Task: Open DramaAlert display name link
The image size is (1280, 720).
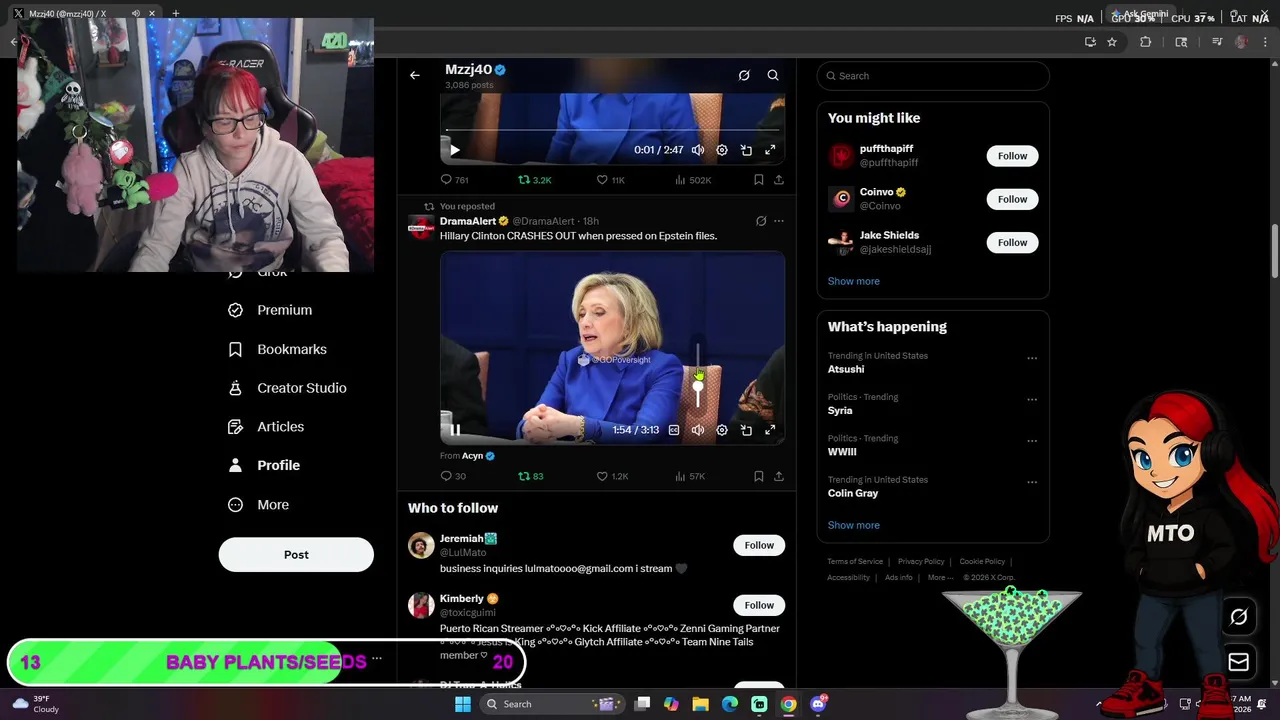Action: [468, 221]
